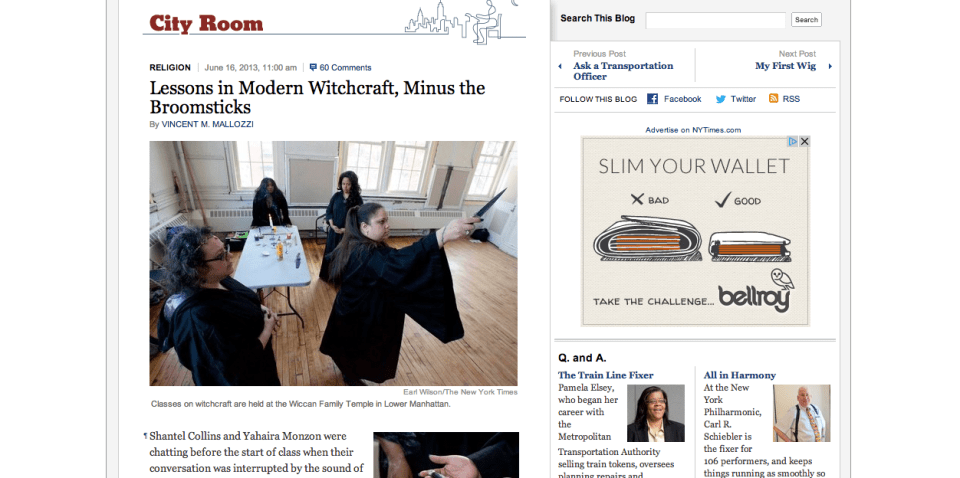Click the Search button

806,20
